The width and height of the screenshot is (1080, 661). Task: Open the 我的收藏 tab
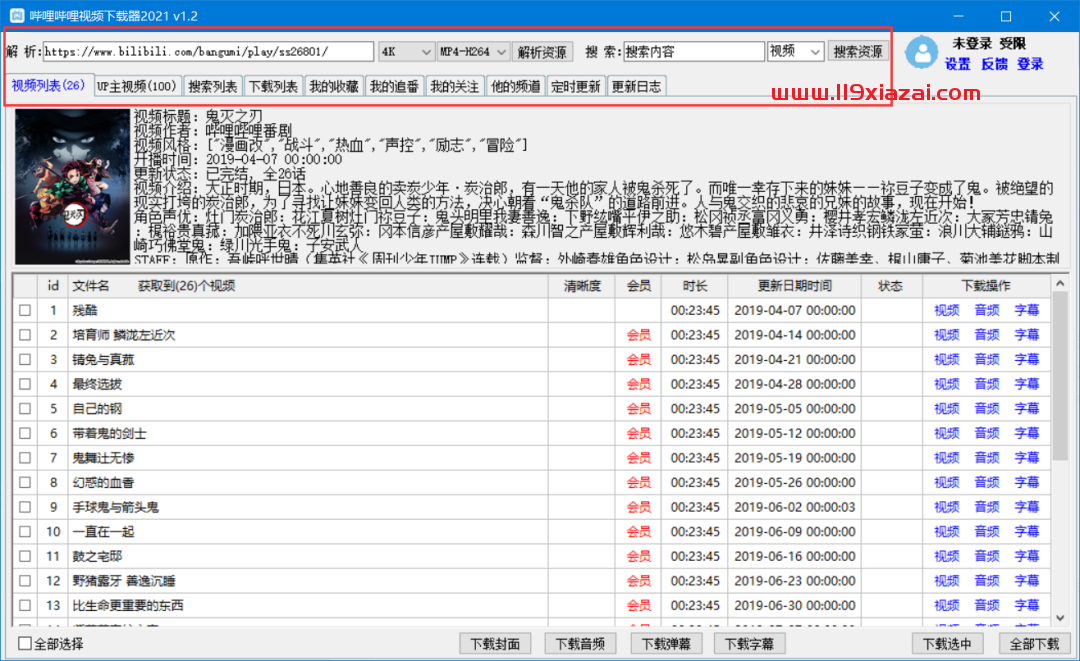point(334,87)
